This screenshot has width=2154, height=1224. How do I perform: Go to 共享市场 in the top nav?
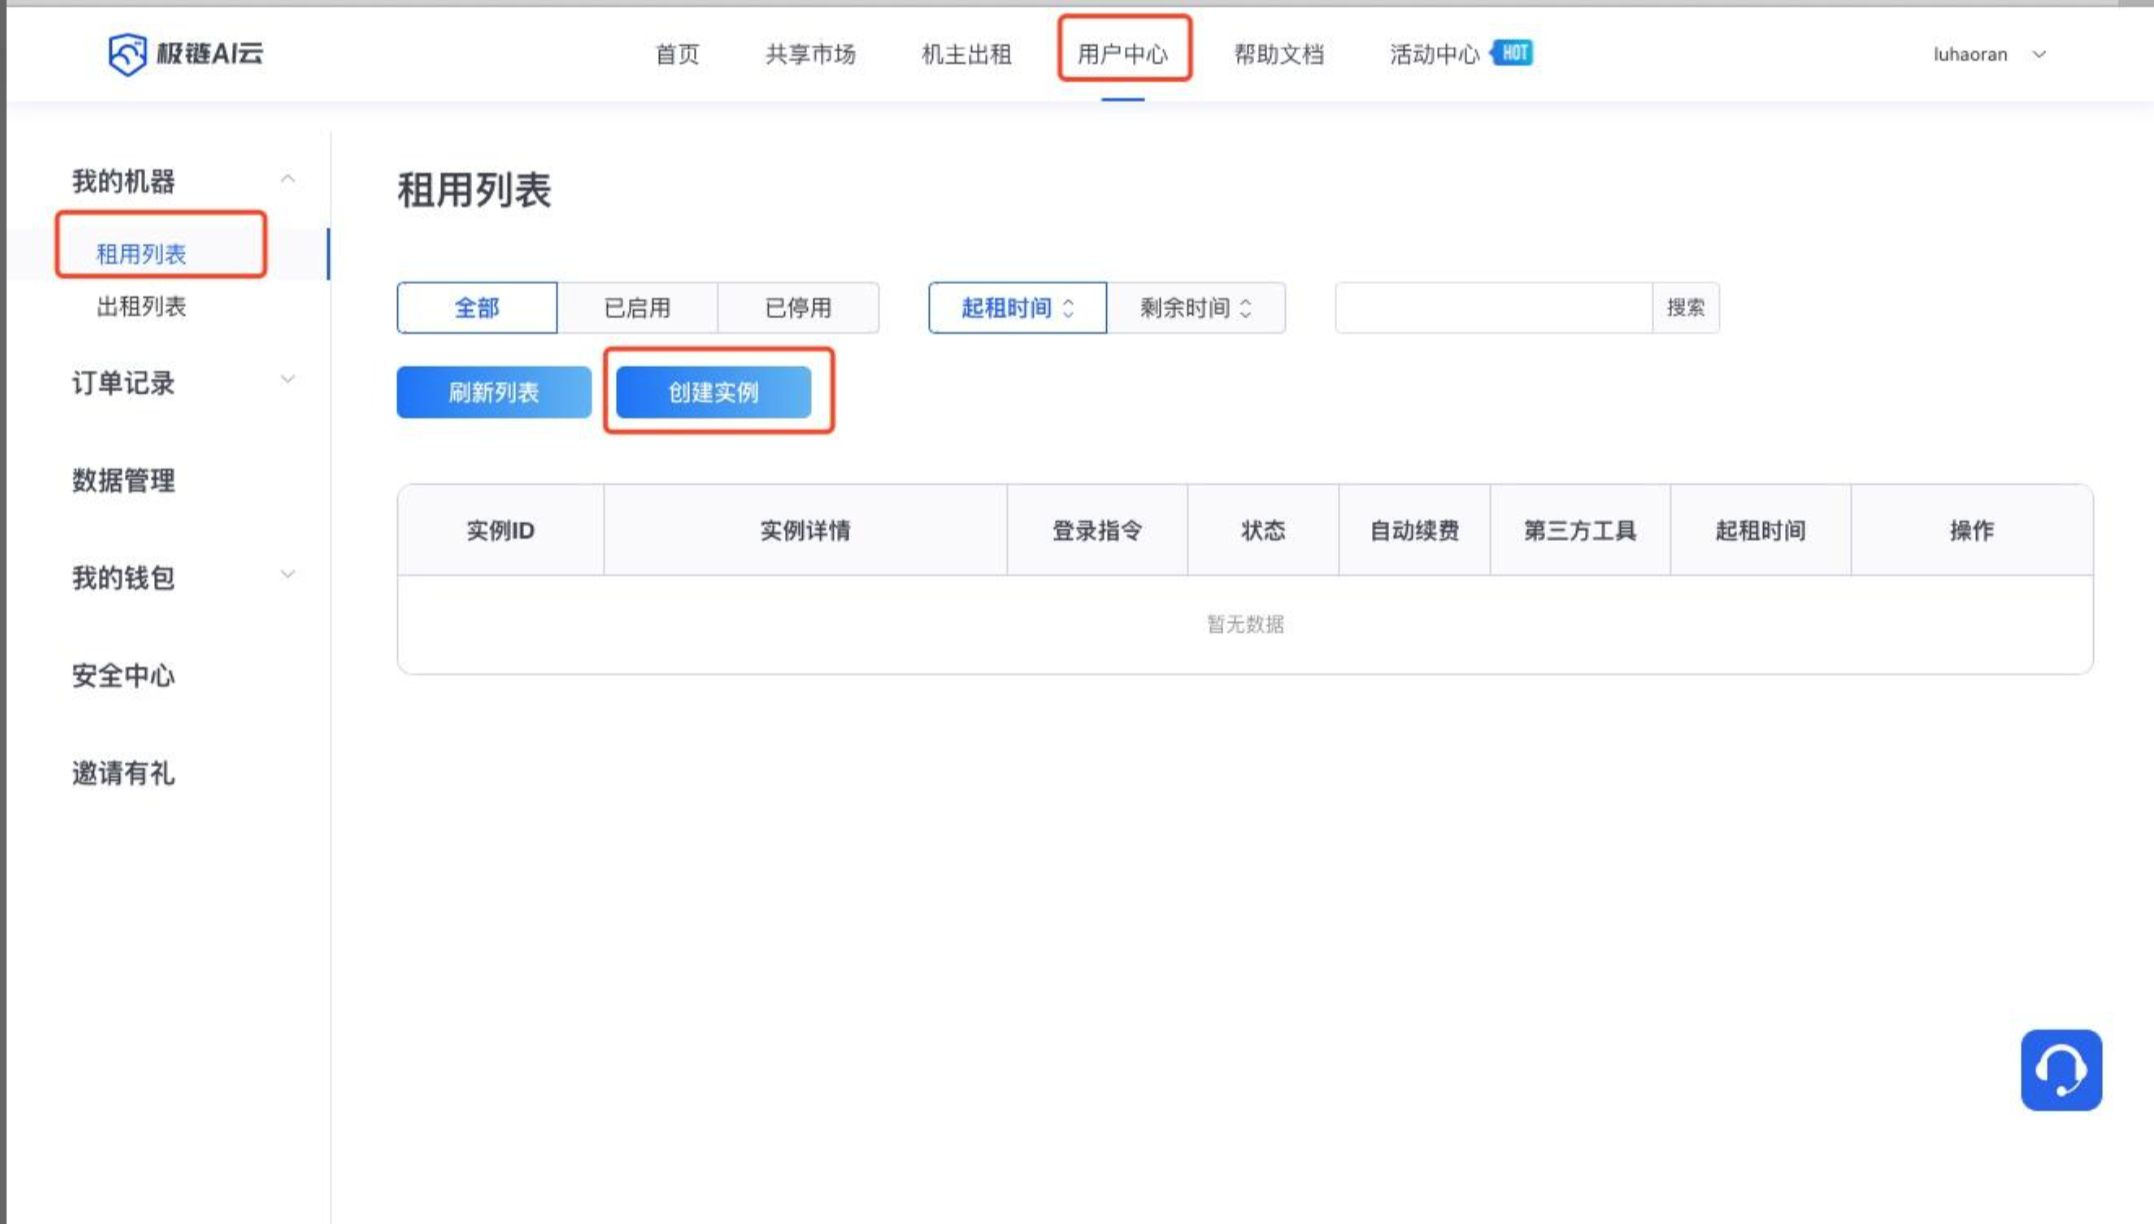point(810,54)
